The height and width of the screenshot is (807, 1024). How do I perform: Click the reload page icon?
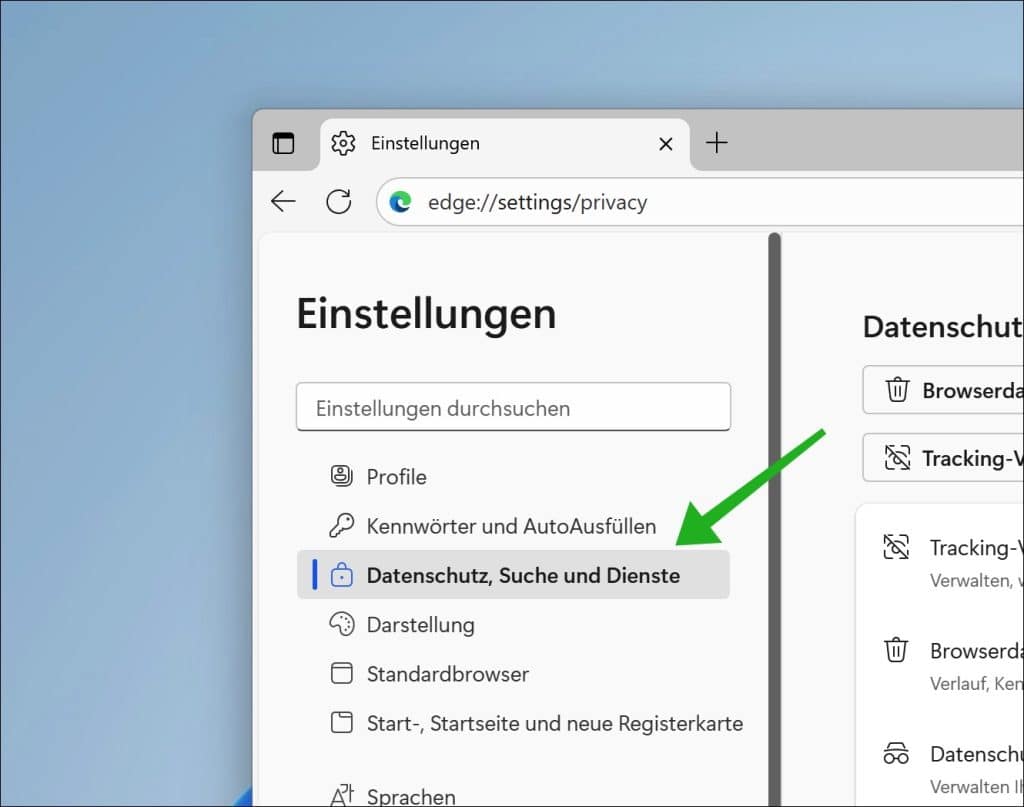coord(339,201)
